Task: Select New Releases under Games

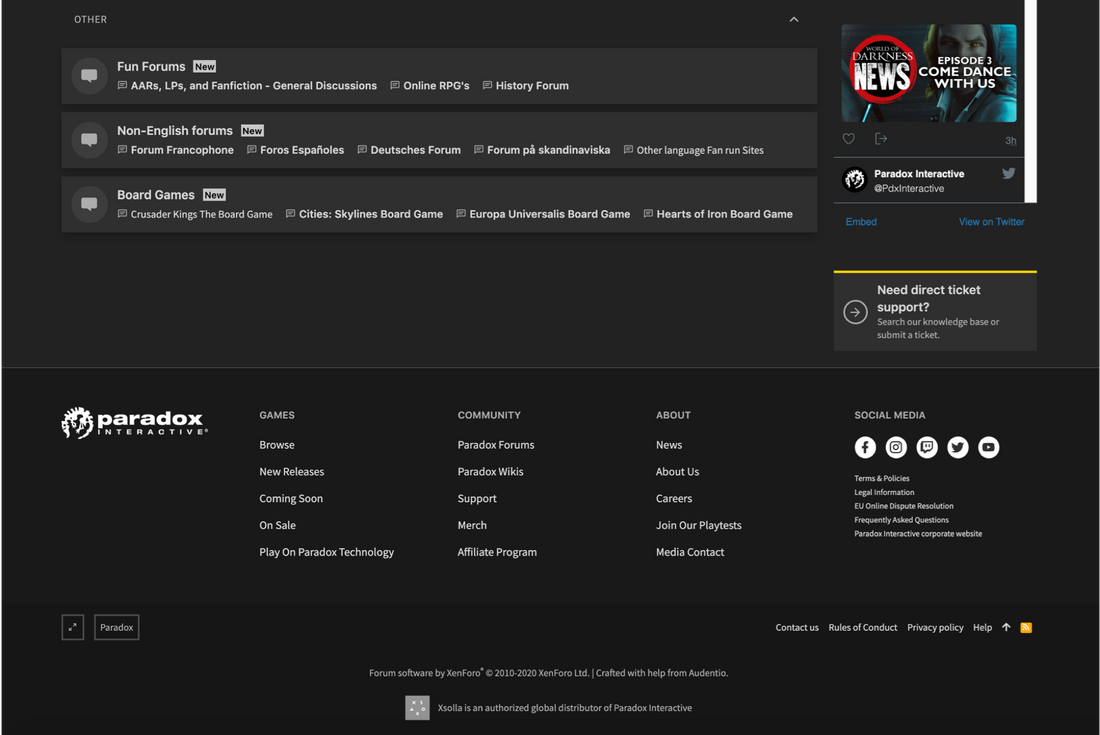Action: pyautogui.click(x=291, y=471)
